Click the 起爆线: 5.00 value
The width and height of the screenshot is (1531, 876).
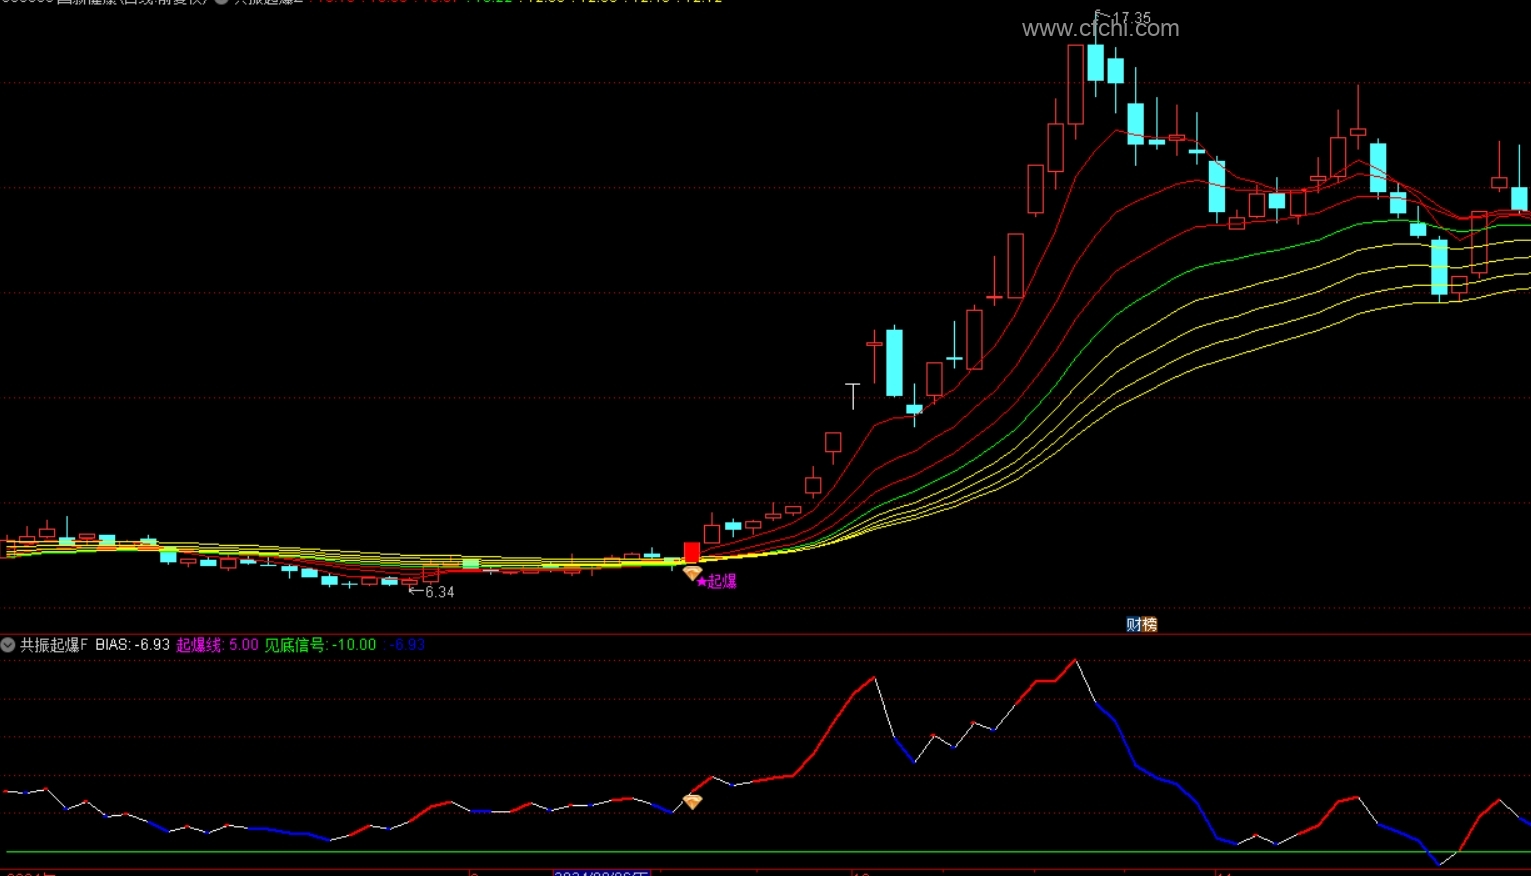pos(217,645)
